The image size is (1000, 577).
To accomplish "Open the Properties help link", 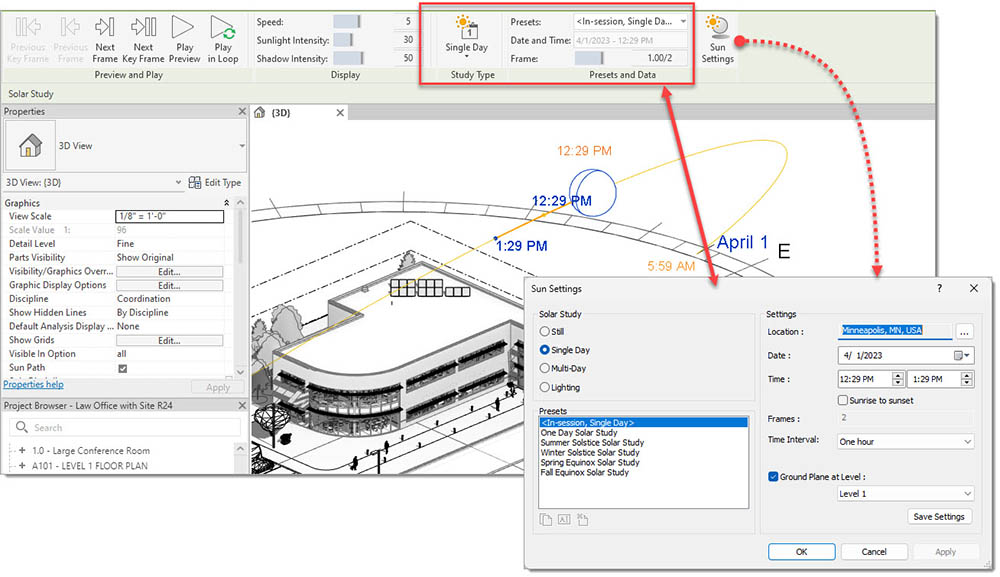I will pos(33,384).
